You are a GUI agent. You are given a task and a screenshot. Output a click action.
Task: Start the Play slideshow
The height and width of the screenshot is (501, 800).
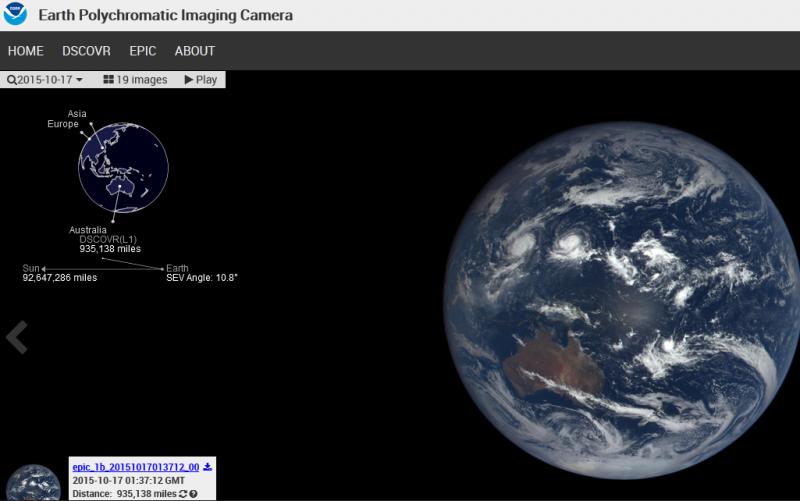pos(201,80)
